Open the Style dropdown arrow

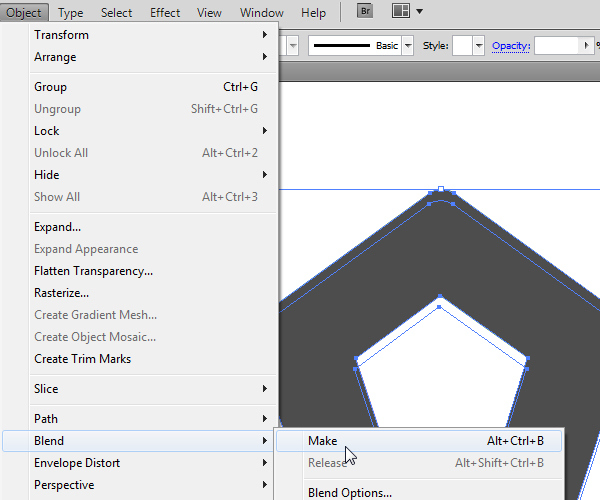tap(479, 46)
